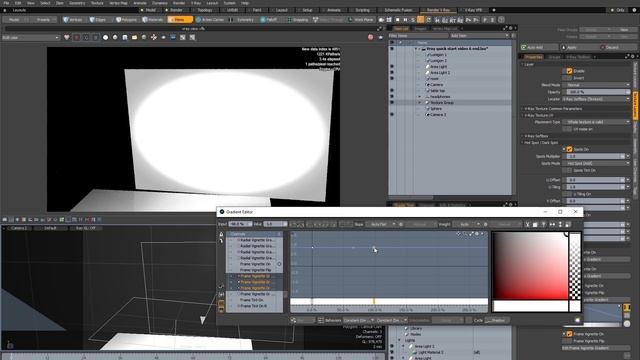The image size is (640, 360).
Task: Toggle Snapping in the toolbar
Action: (298, 20)
